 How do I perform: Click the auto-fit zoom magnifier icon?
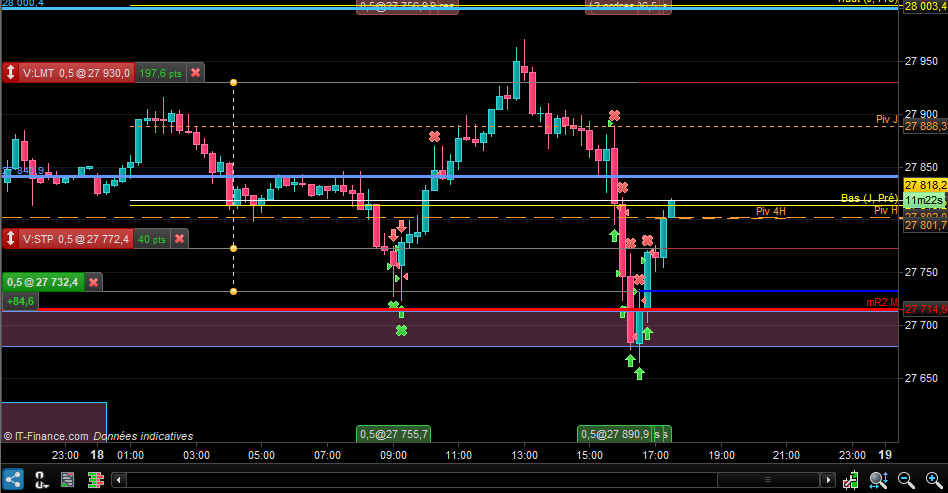click(x=878, y=480)
